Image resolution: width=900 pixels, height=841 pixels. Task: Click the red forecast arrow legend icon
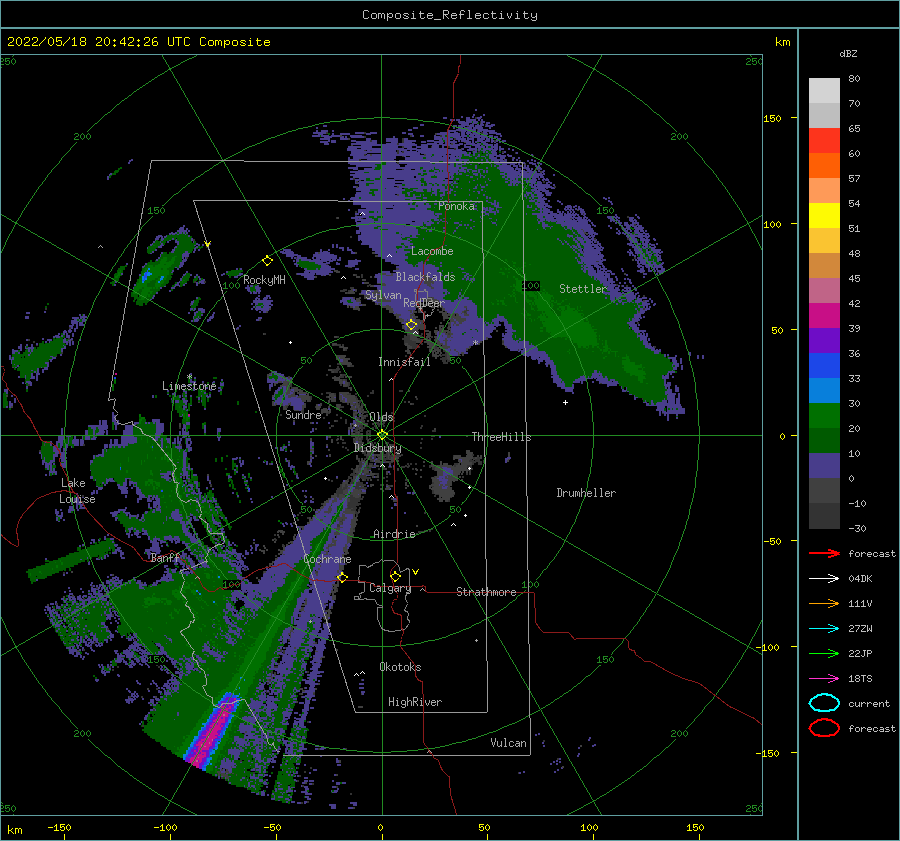[824, 553]
